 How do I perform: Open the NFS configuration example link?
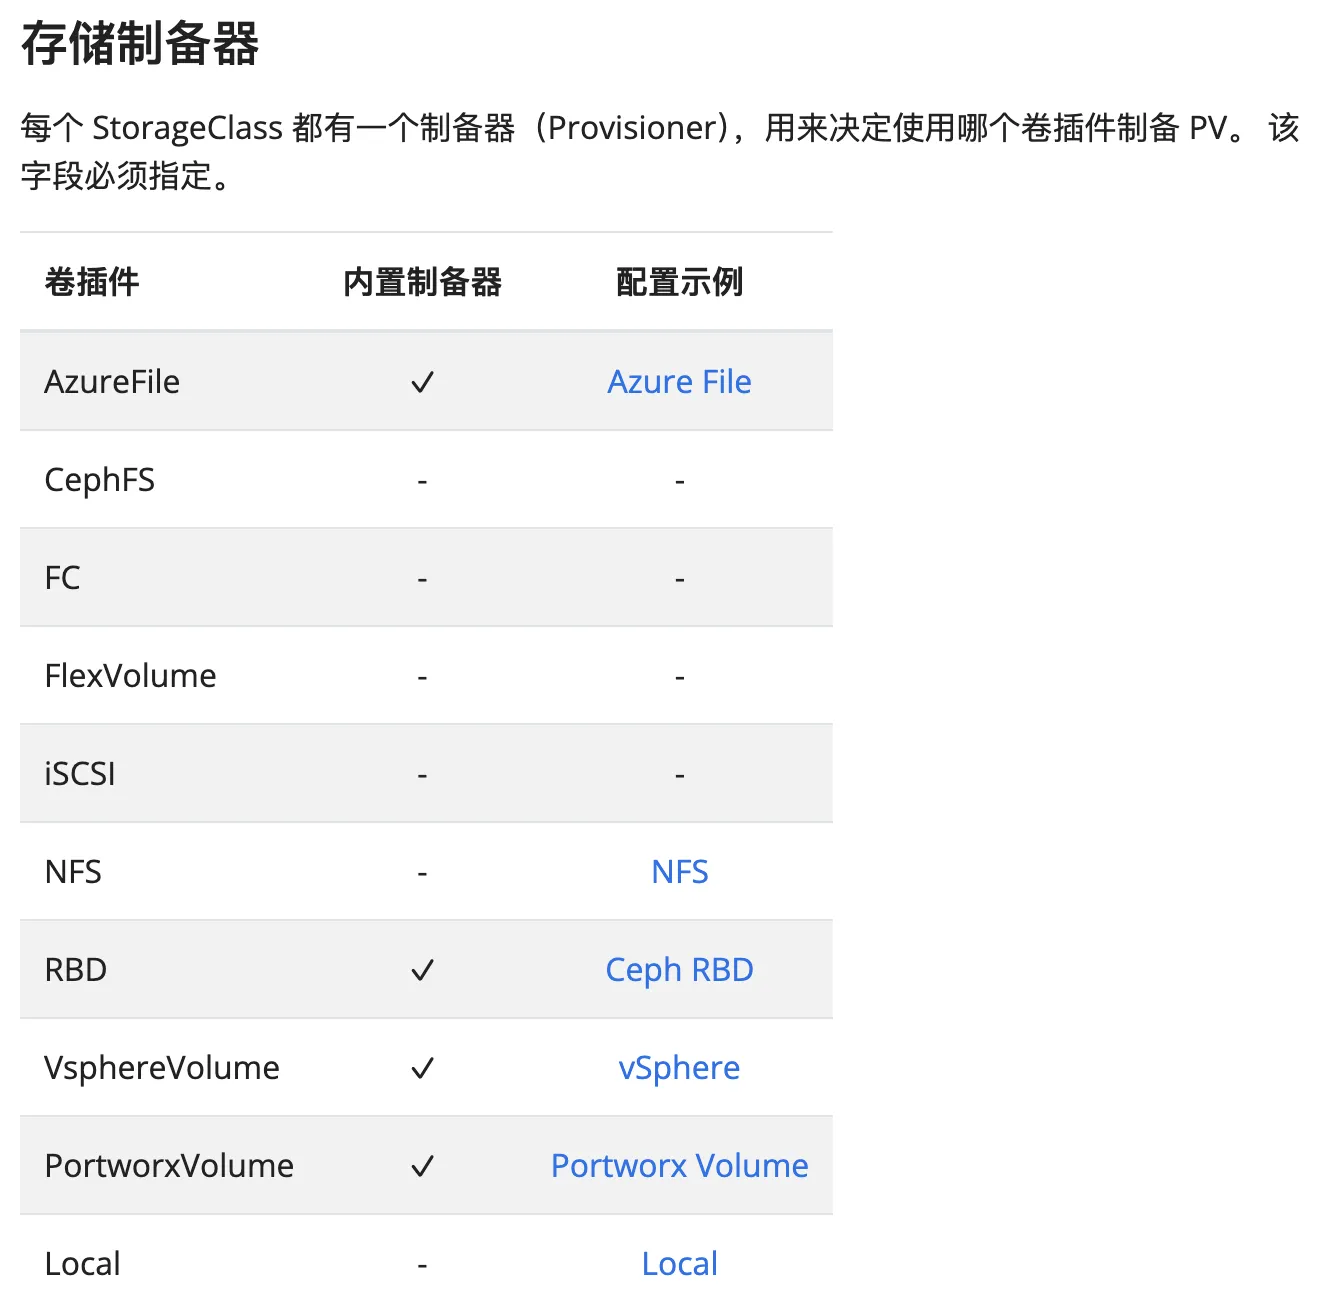tap(680, 872)
